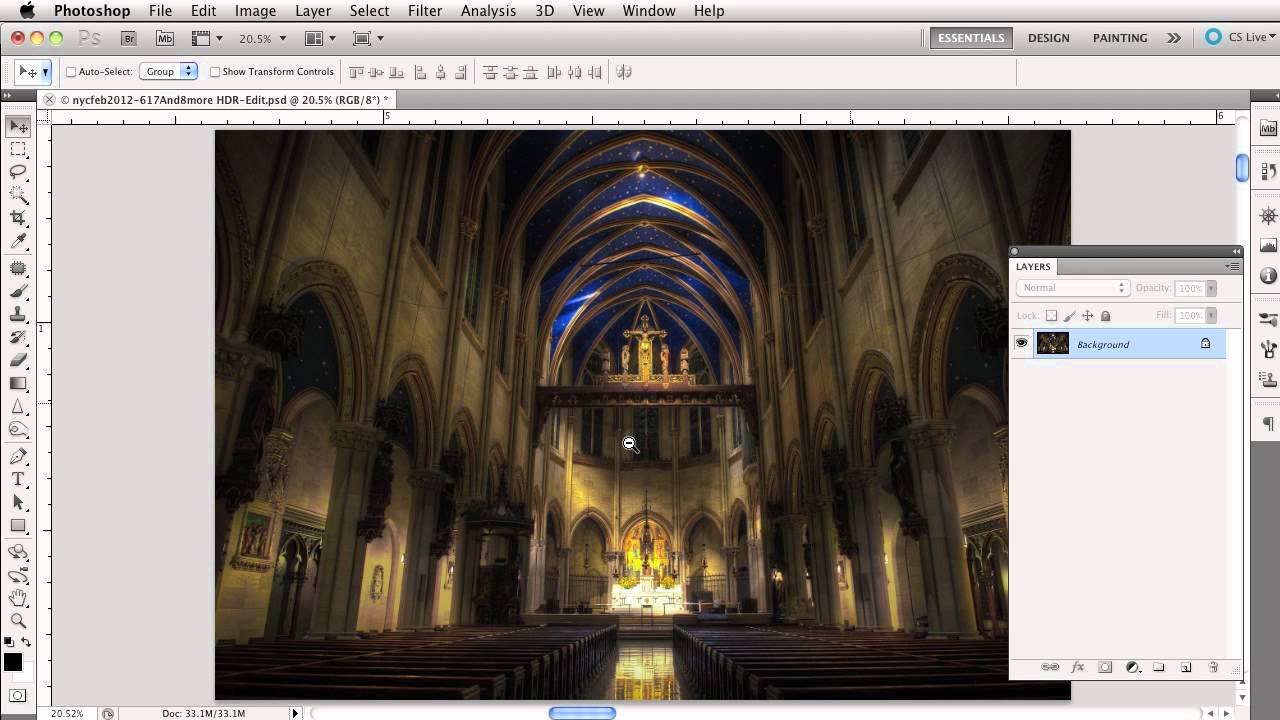The width and height of the screenshot is (1280, 720).
Task: Open the adjustment layer dropdown icon
Action: pos(1133,667)
